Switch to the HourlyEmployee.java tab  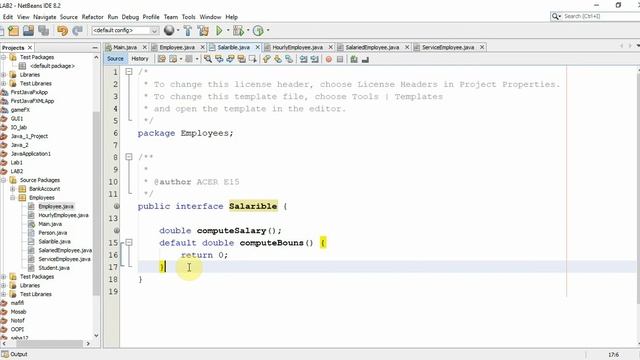coord(298,47)
